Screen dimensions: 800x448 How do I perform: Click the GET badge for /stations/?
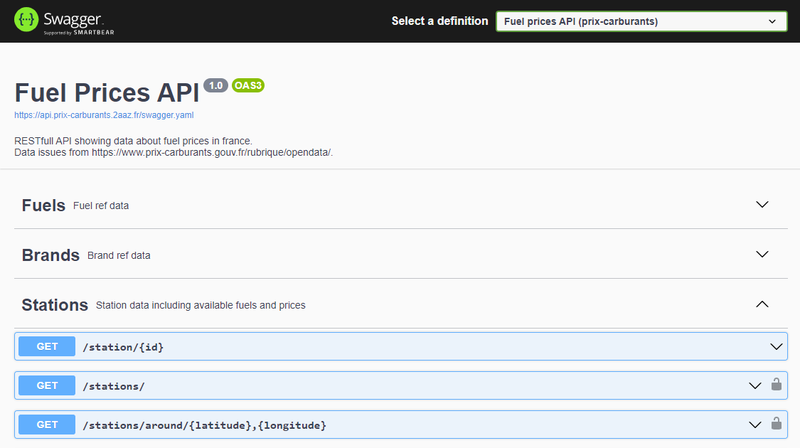pos(48,385)
